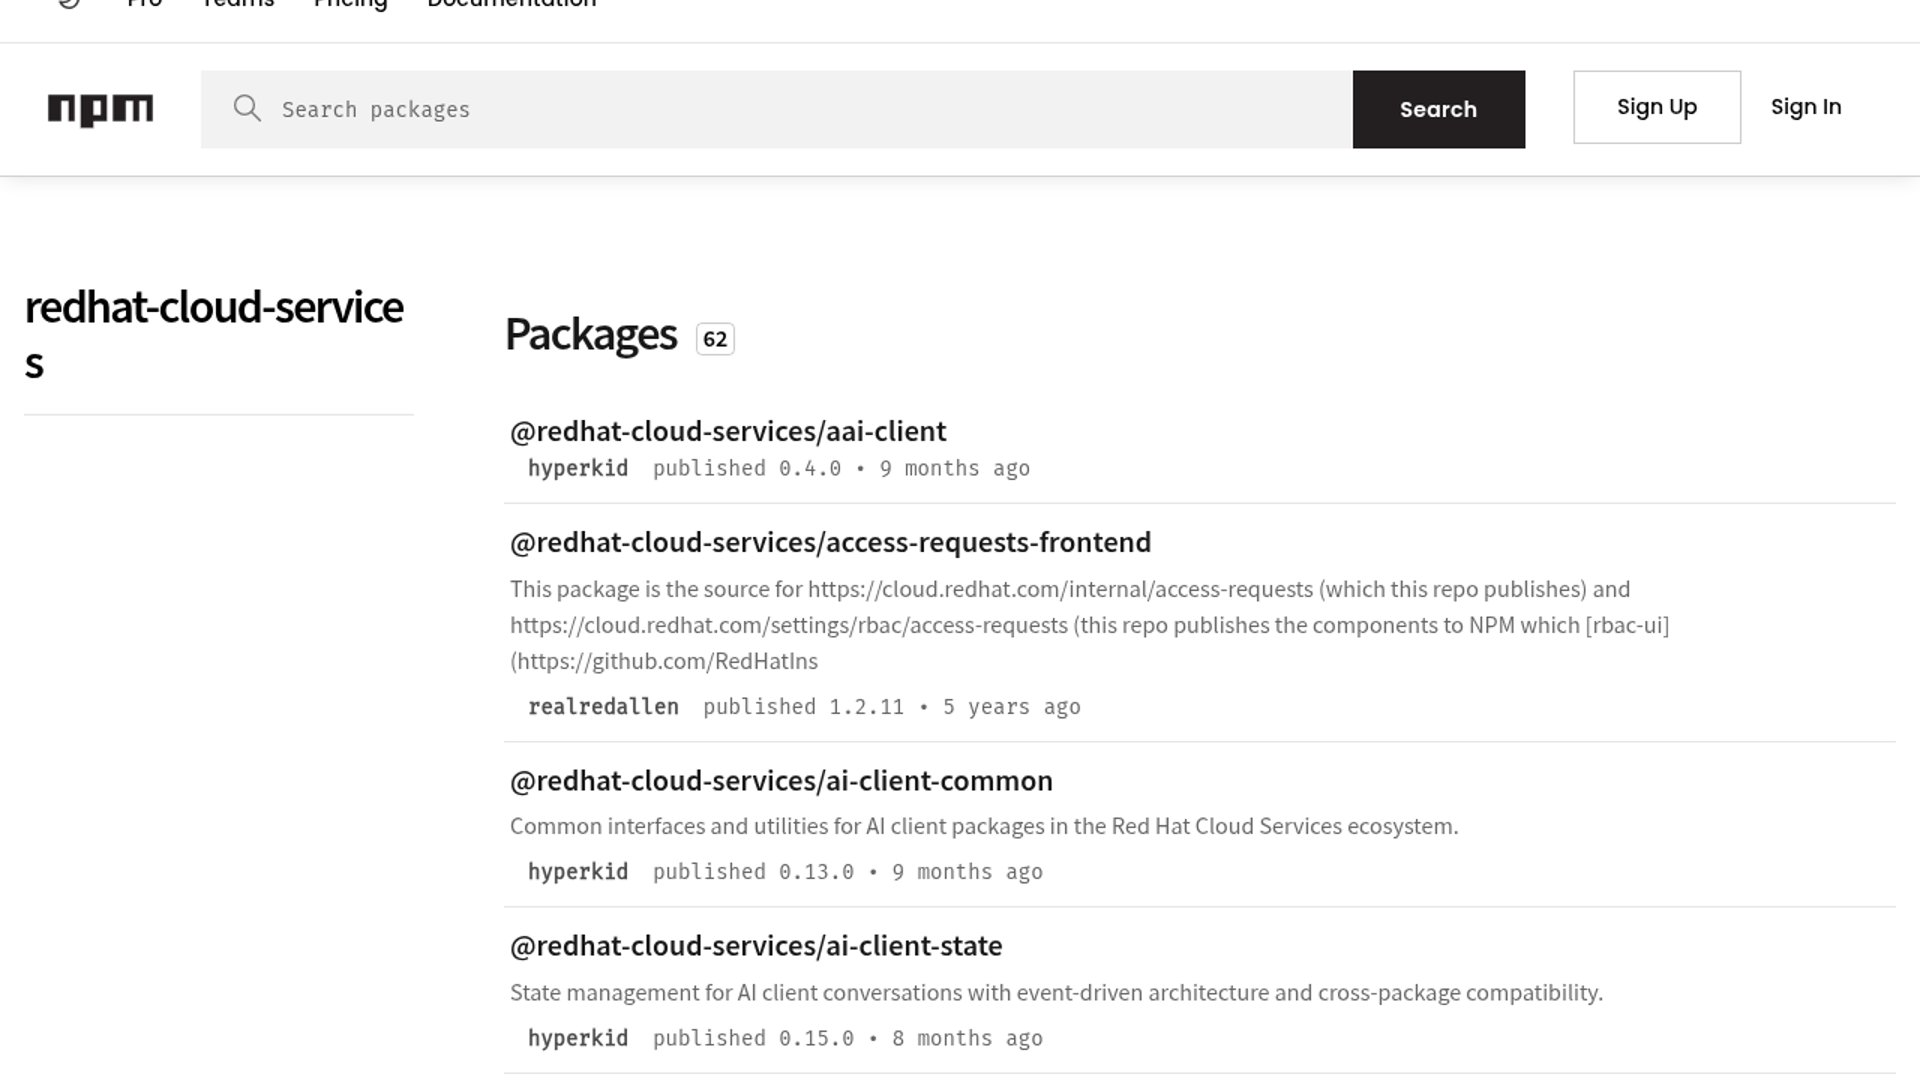Open hyperkid profile under ai-client-state

[578, 1038]
